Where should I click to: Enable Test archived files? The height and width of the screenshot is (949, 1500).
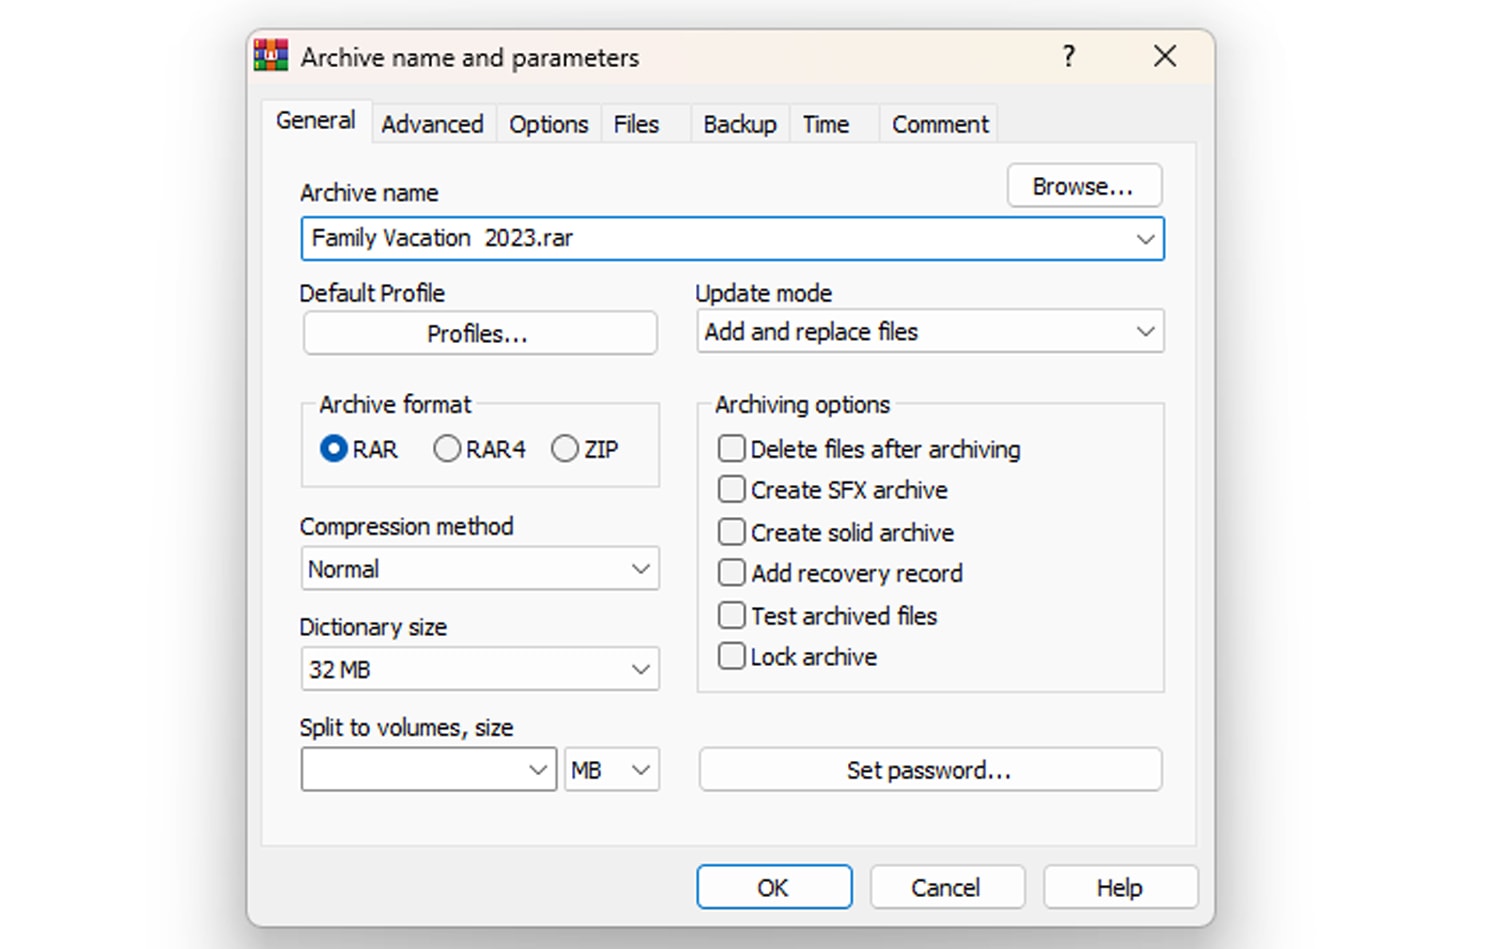(731, 615)
